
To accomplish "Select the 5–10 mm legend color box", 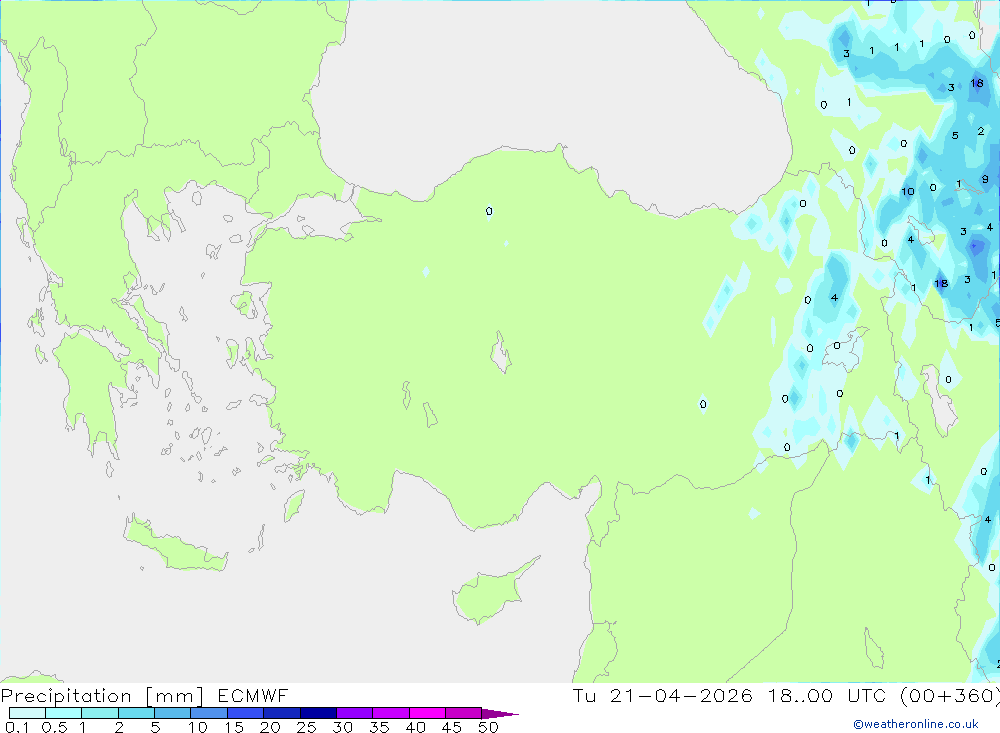I will click(173, 713).
